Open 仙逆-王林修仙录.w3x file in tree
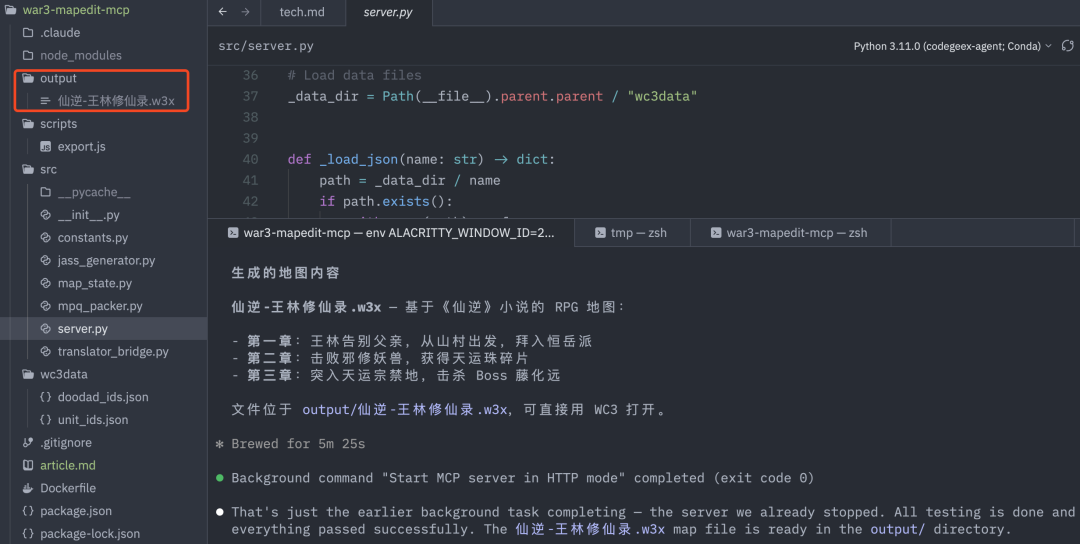Image resolution: width=1080 pixels, height=544 pixels. (x=116, y=101)
